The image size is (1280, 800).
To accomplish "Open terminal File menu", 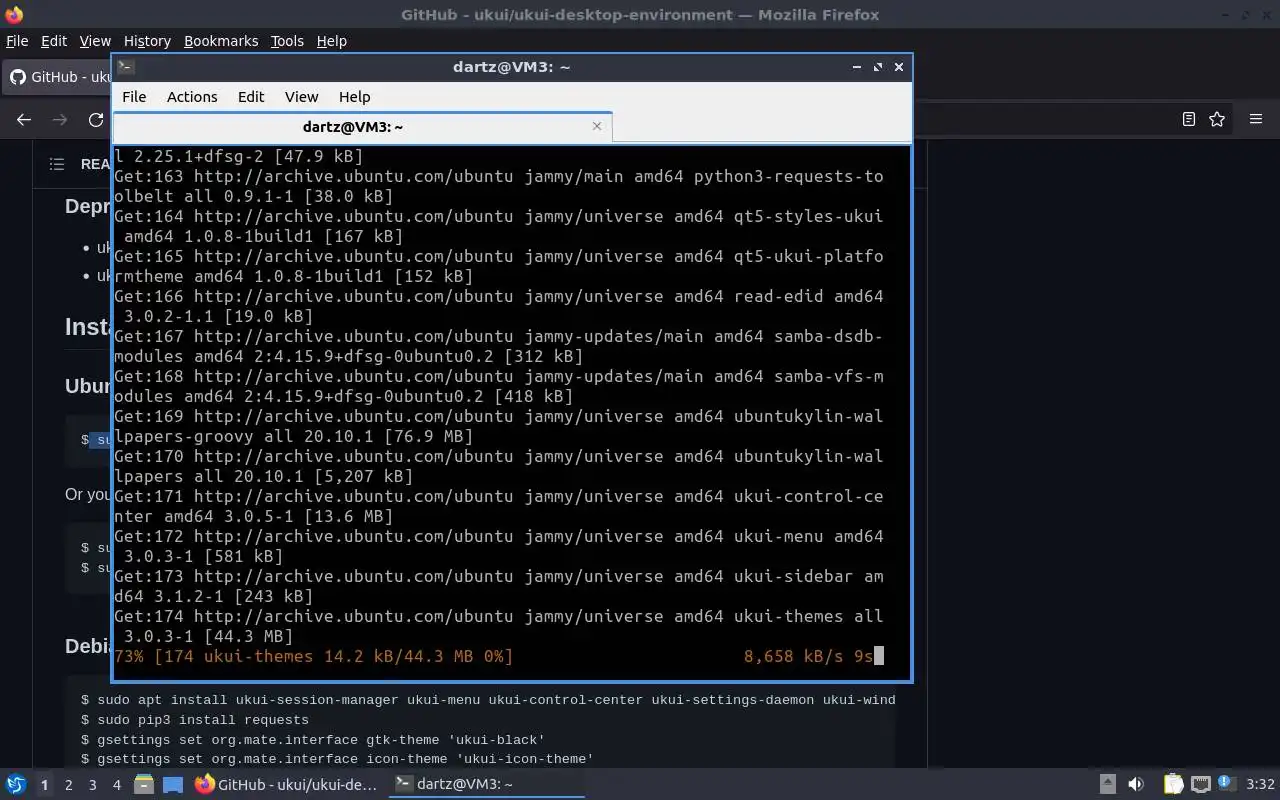I will point(134,97).
